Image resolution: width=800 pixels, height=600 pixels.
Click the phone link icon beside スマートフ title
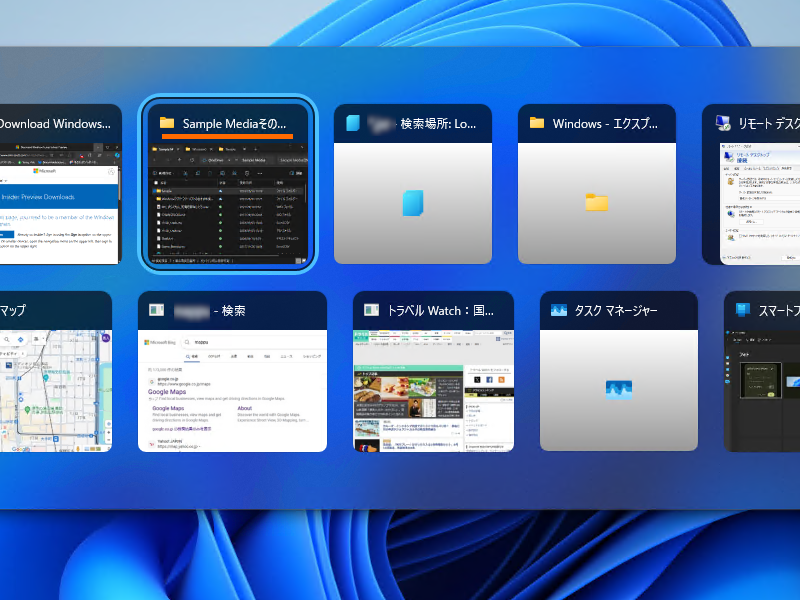pyautogui.click(x=742, y=310)
